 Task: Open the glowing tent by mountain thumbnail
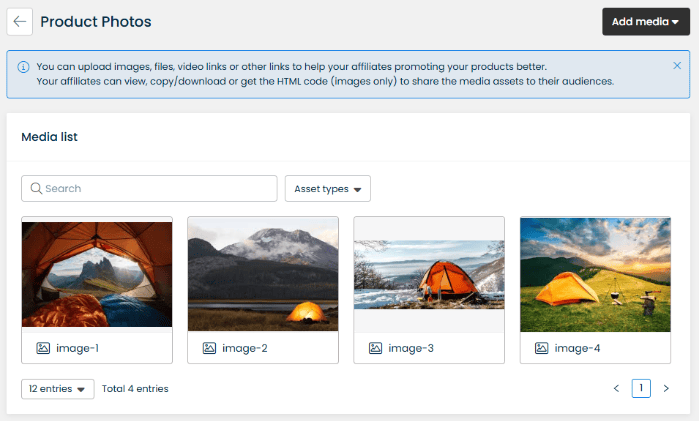[263, 275]
